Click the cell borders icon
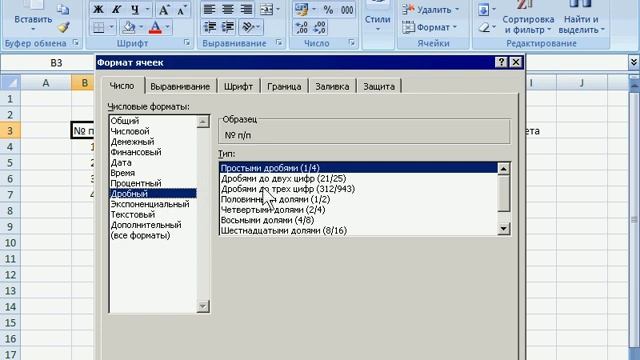The width and height of the screenshot is (640, 360). [98, 27]
